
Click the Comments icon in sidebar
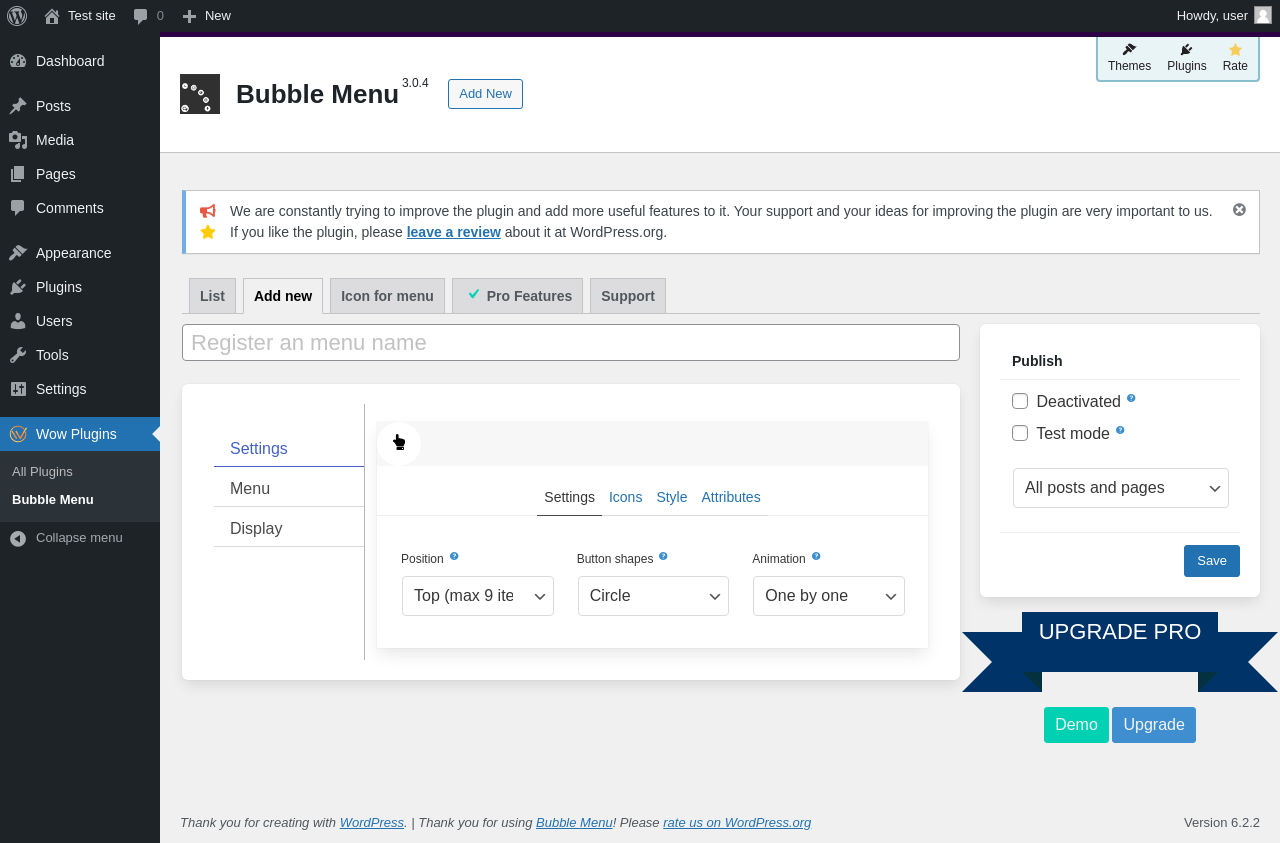pos(18,208)
